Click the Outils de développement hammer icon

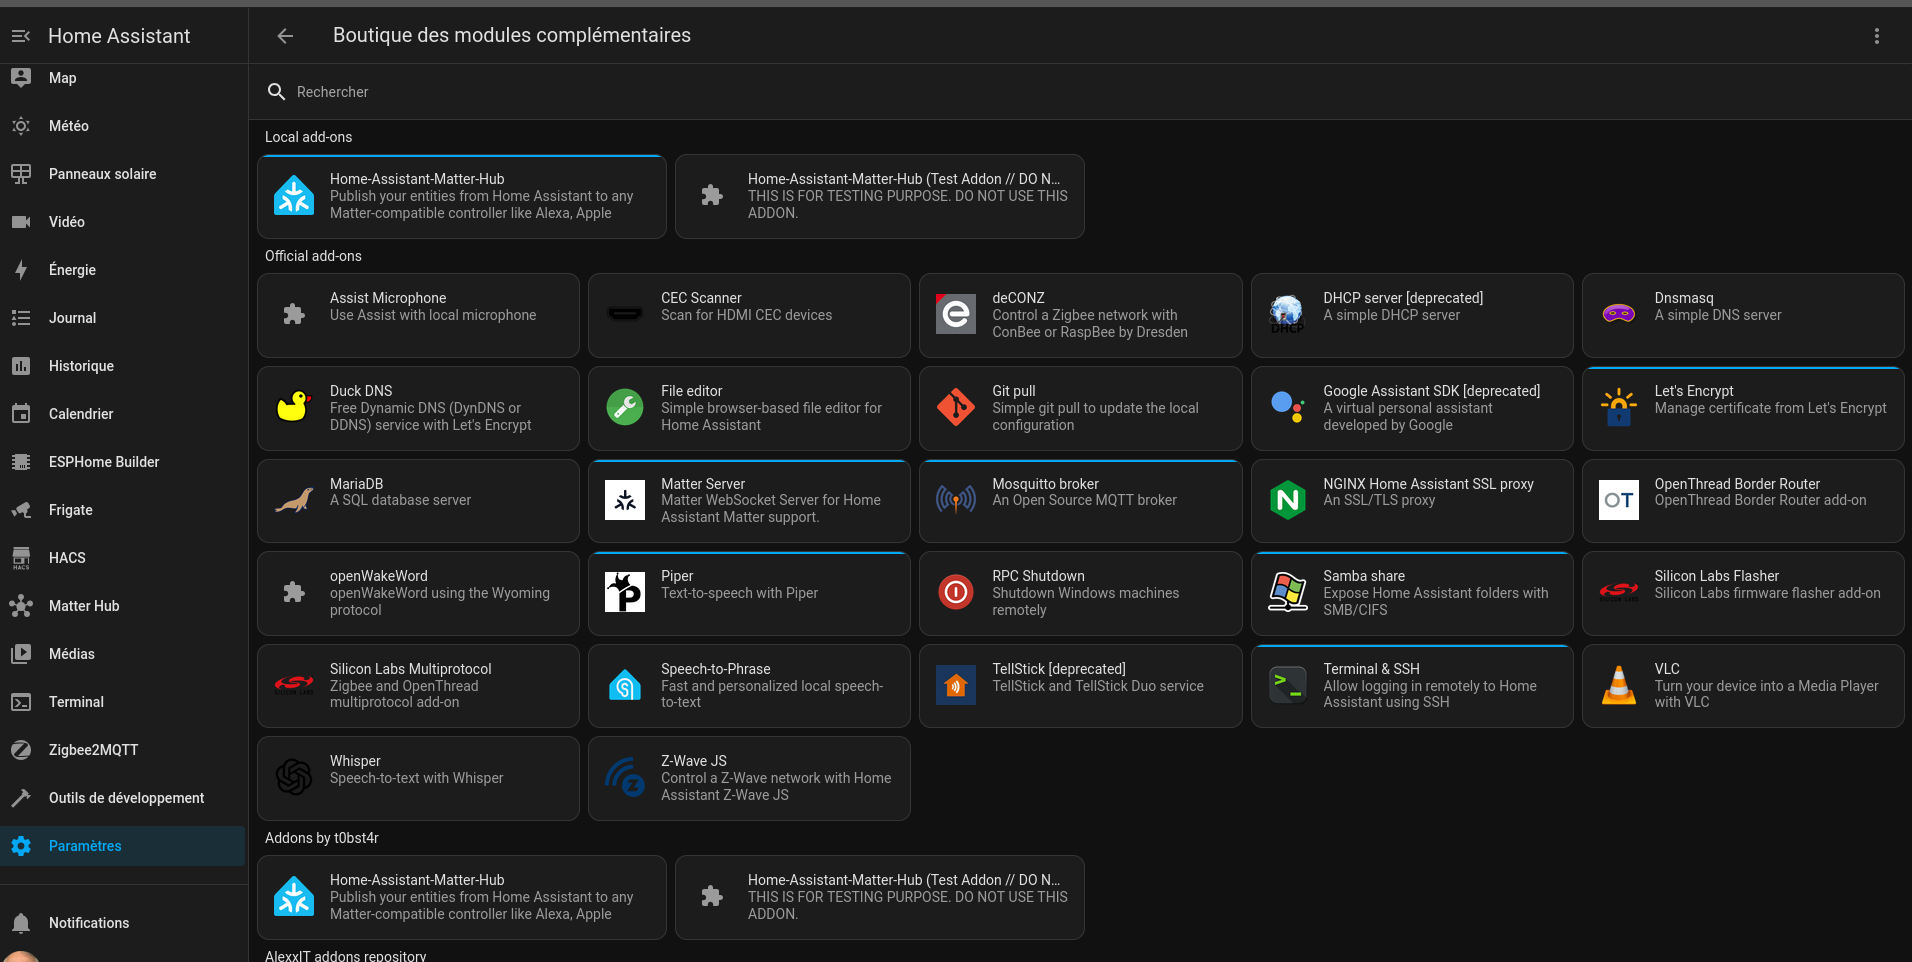(21, 798)
